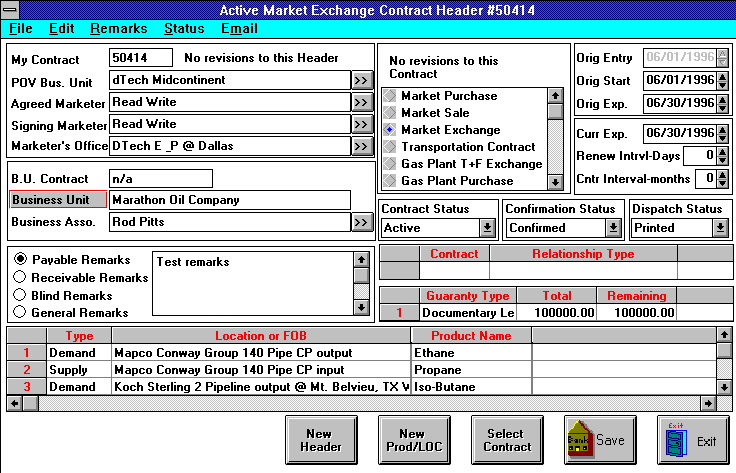The width and height of the screenshot is (736, 473).
Task: Select the Transportation Contract type
Action: point(460,147)
